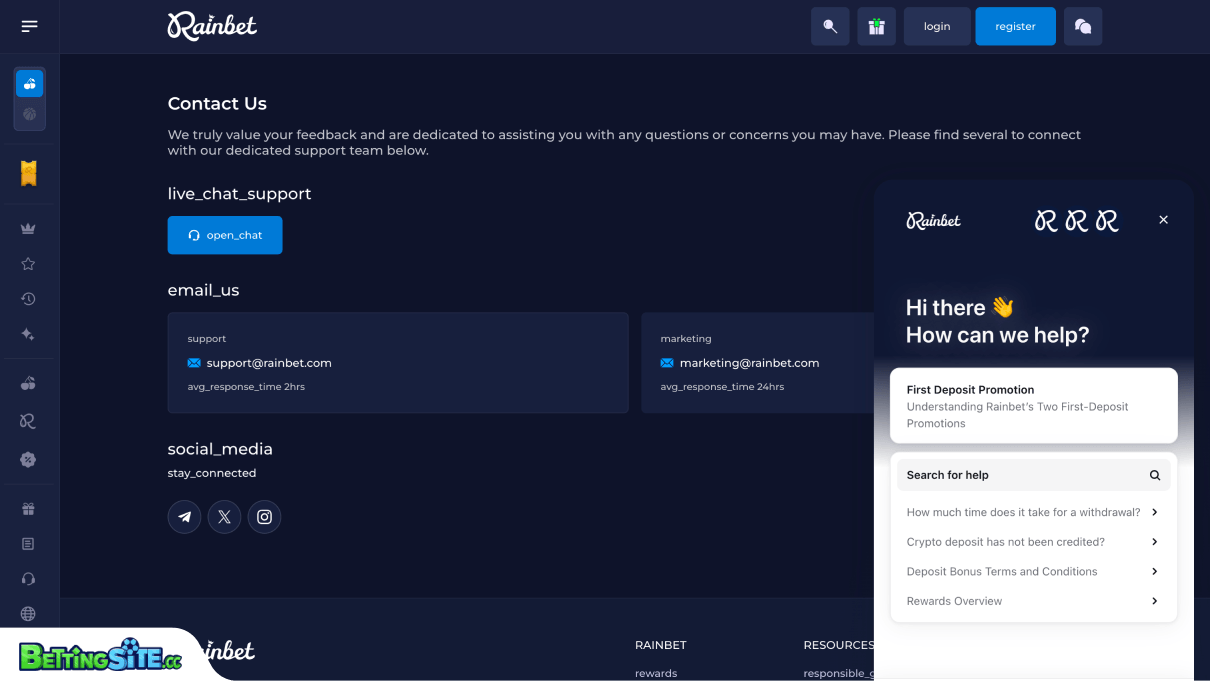Open the news document icon in the sidebar

[28, 544]
